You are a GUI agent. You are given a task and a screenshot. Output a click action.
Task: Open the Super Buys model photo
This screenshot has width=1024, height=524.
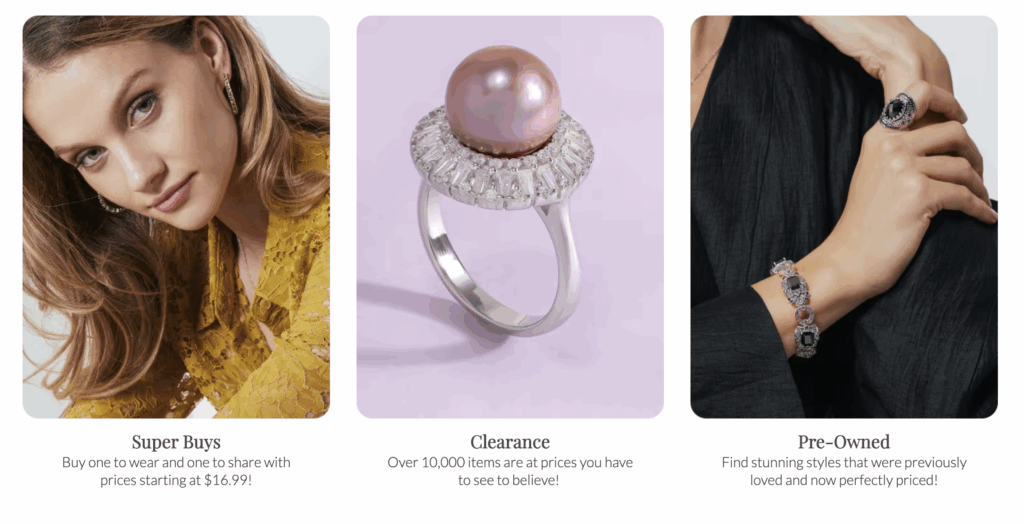point(176,217)
